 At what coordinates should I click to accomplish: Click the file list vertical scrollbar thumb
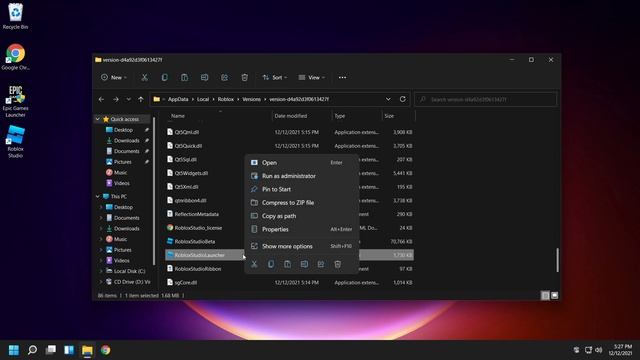pos(557,260)
